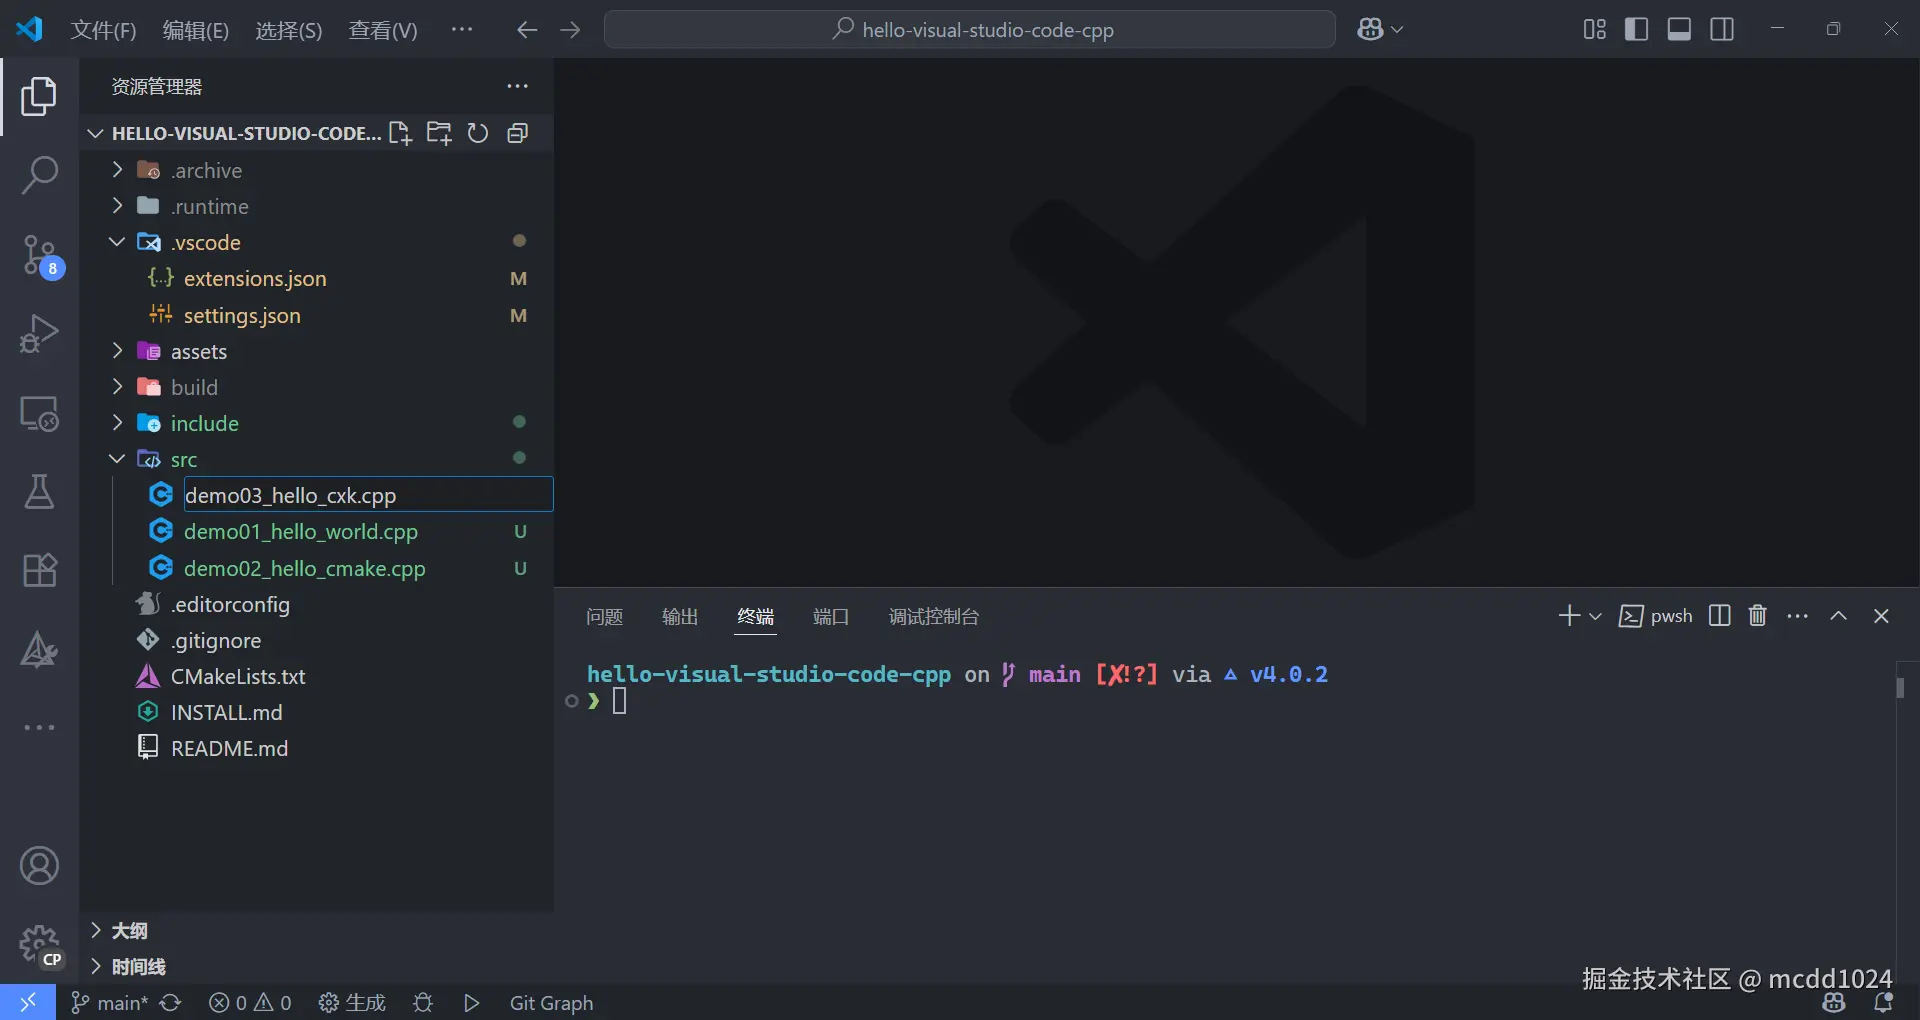Go forward in navigation history
The width and height of the screenshot is (1920, 1020).
570,30
